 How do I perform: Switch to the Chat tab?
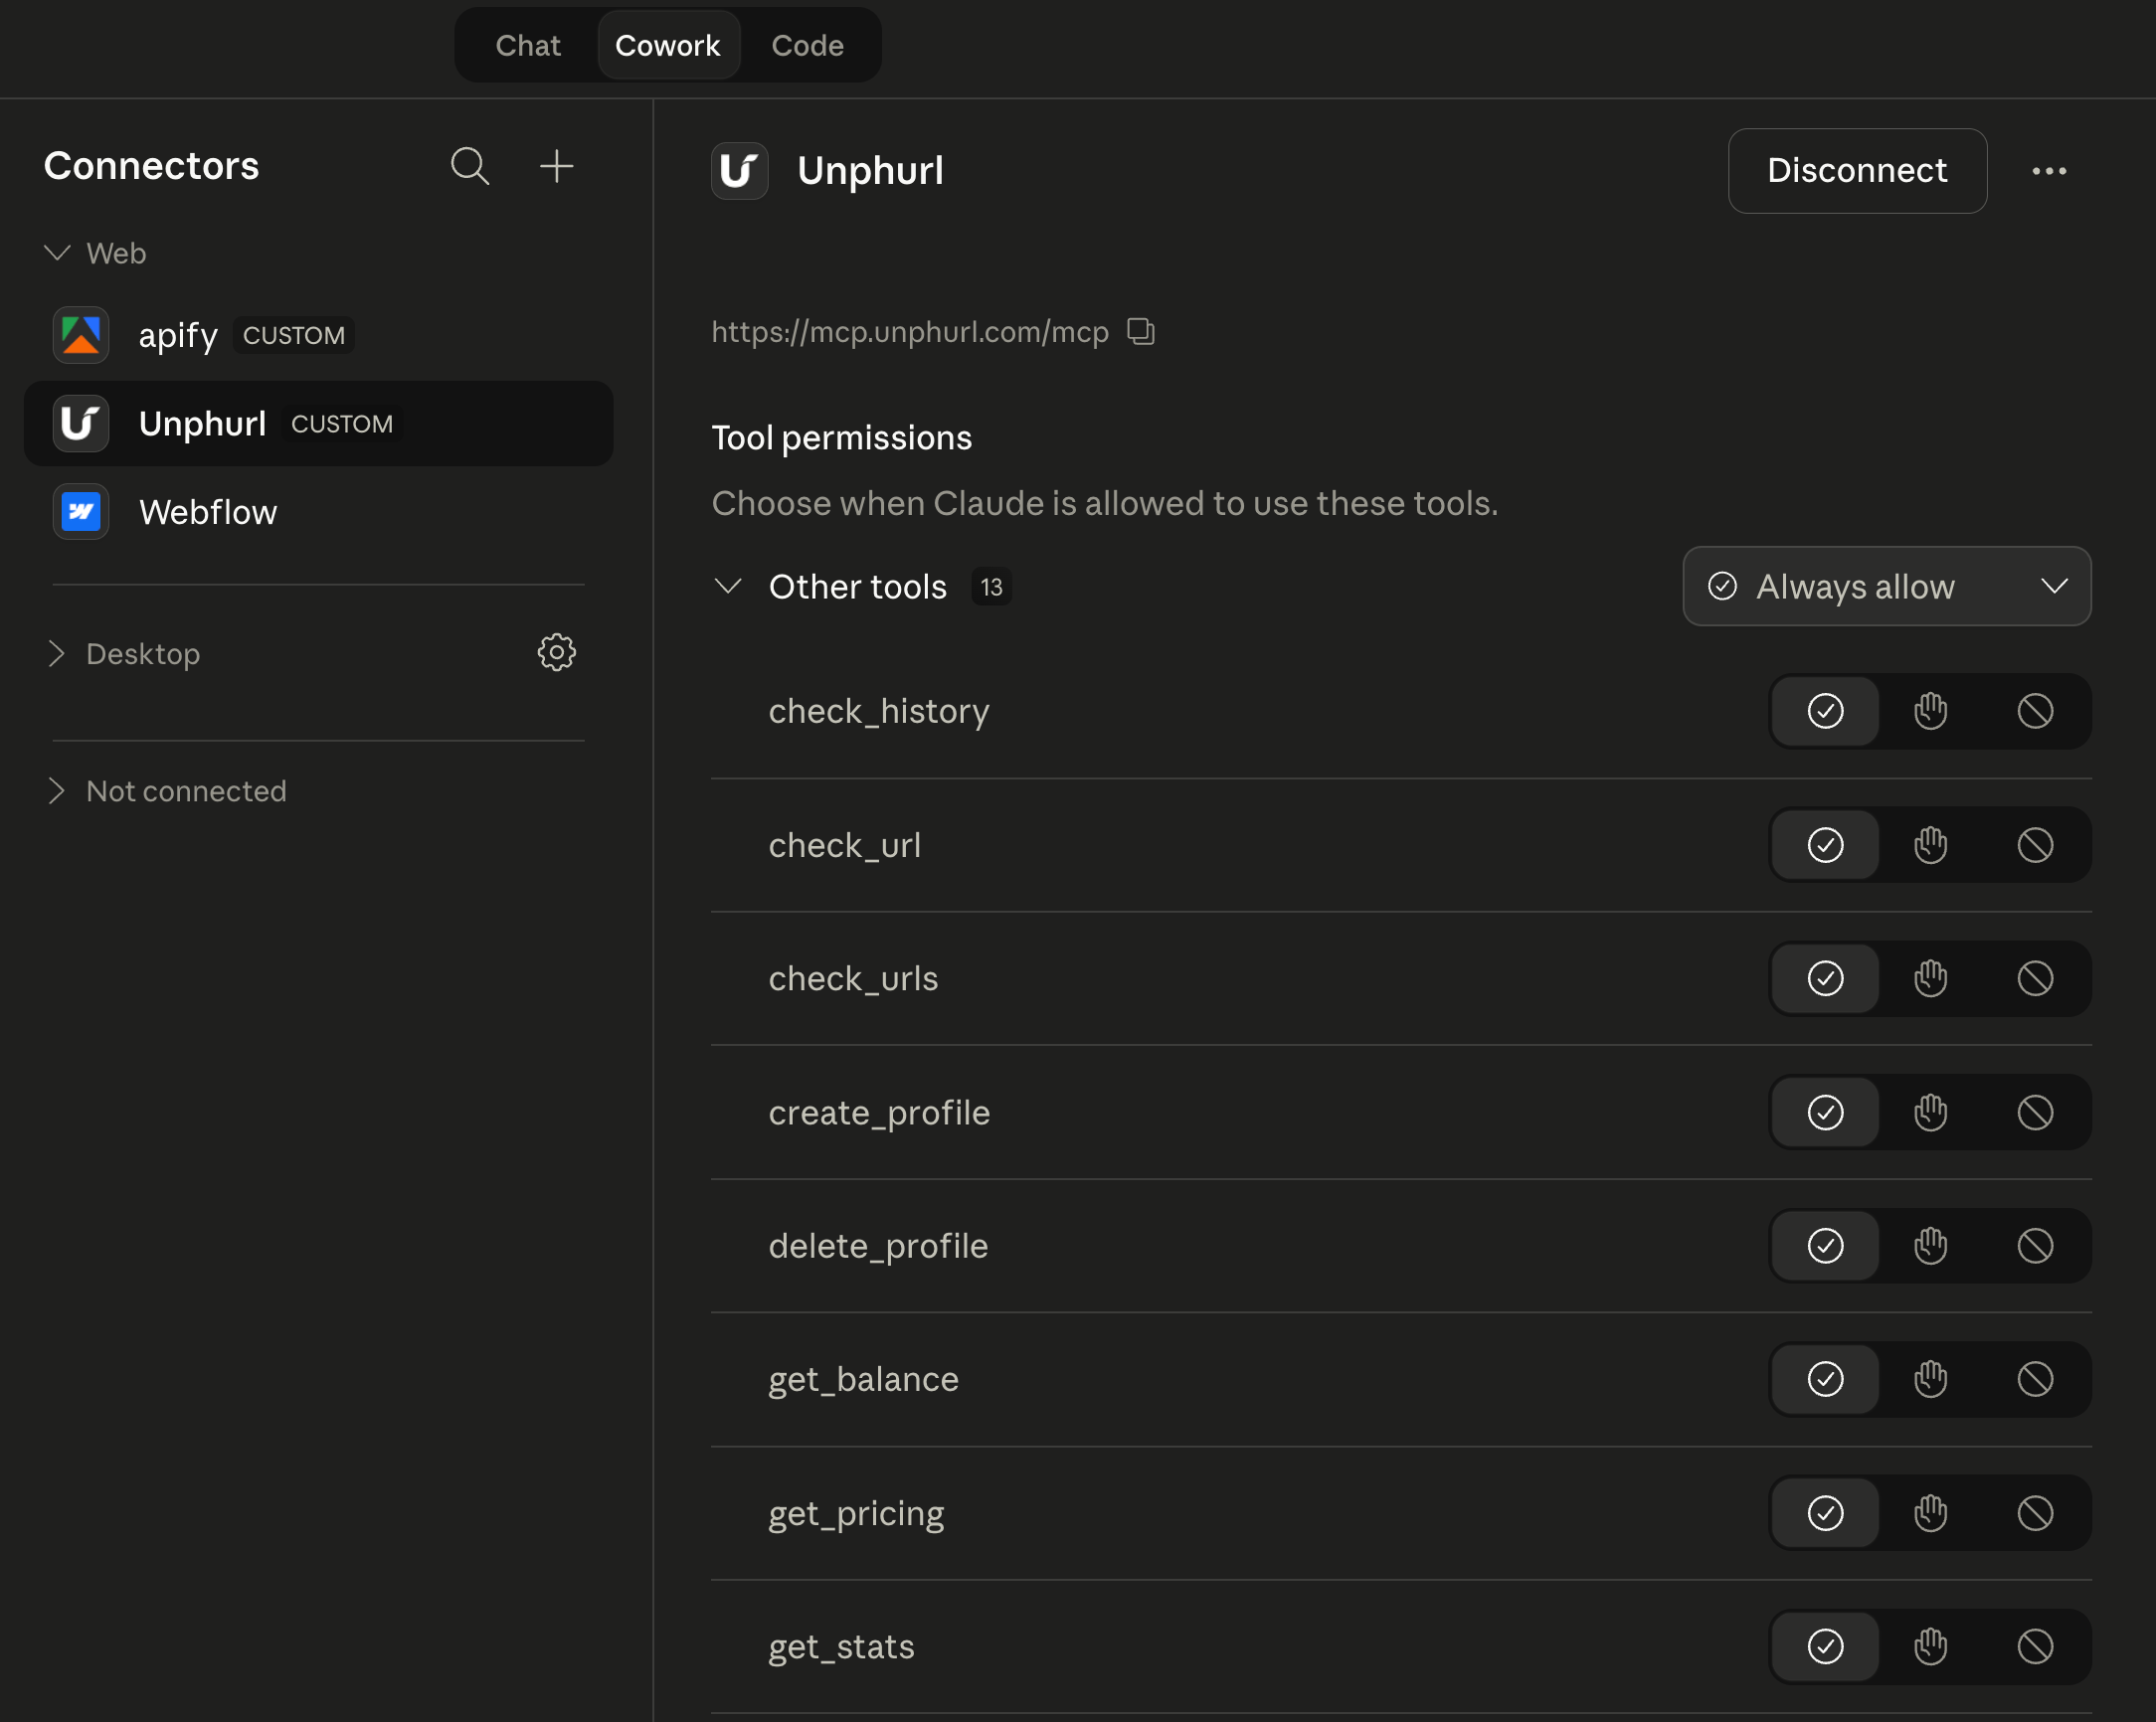click(x=528, y=45)
